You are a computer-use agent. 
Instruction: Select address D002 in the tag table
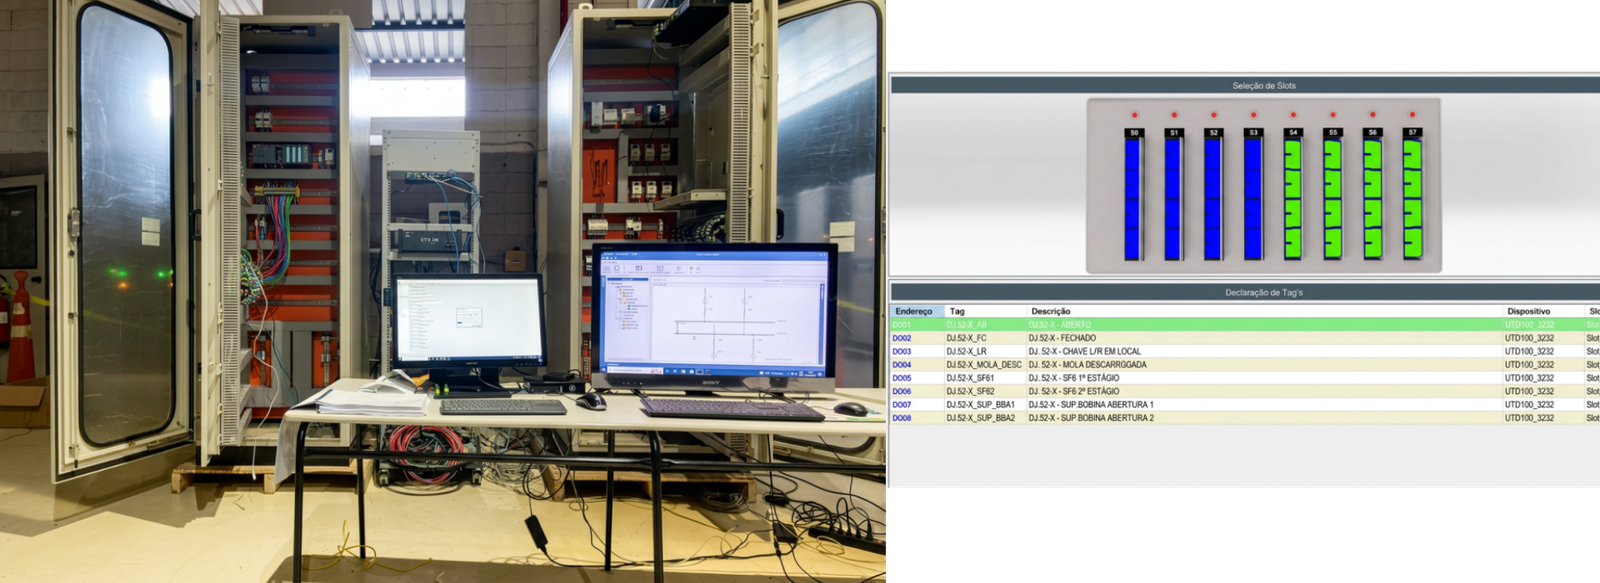[902, 338]
